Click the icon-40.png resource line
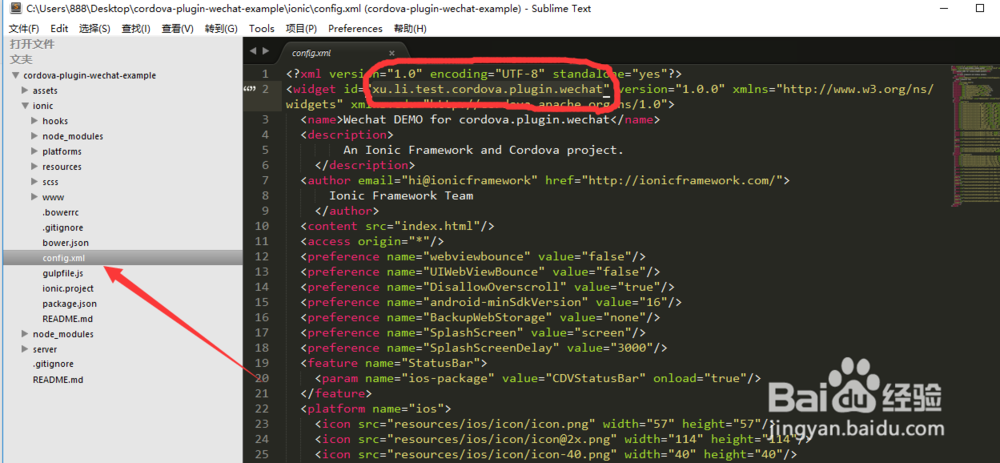This screenshot has width=1000, height=463. (x=555, y=454)
